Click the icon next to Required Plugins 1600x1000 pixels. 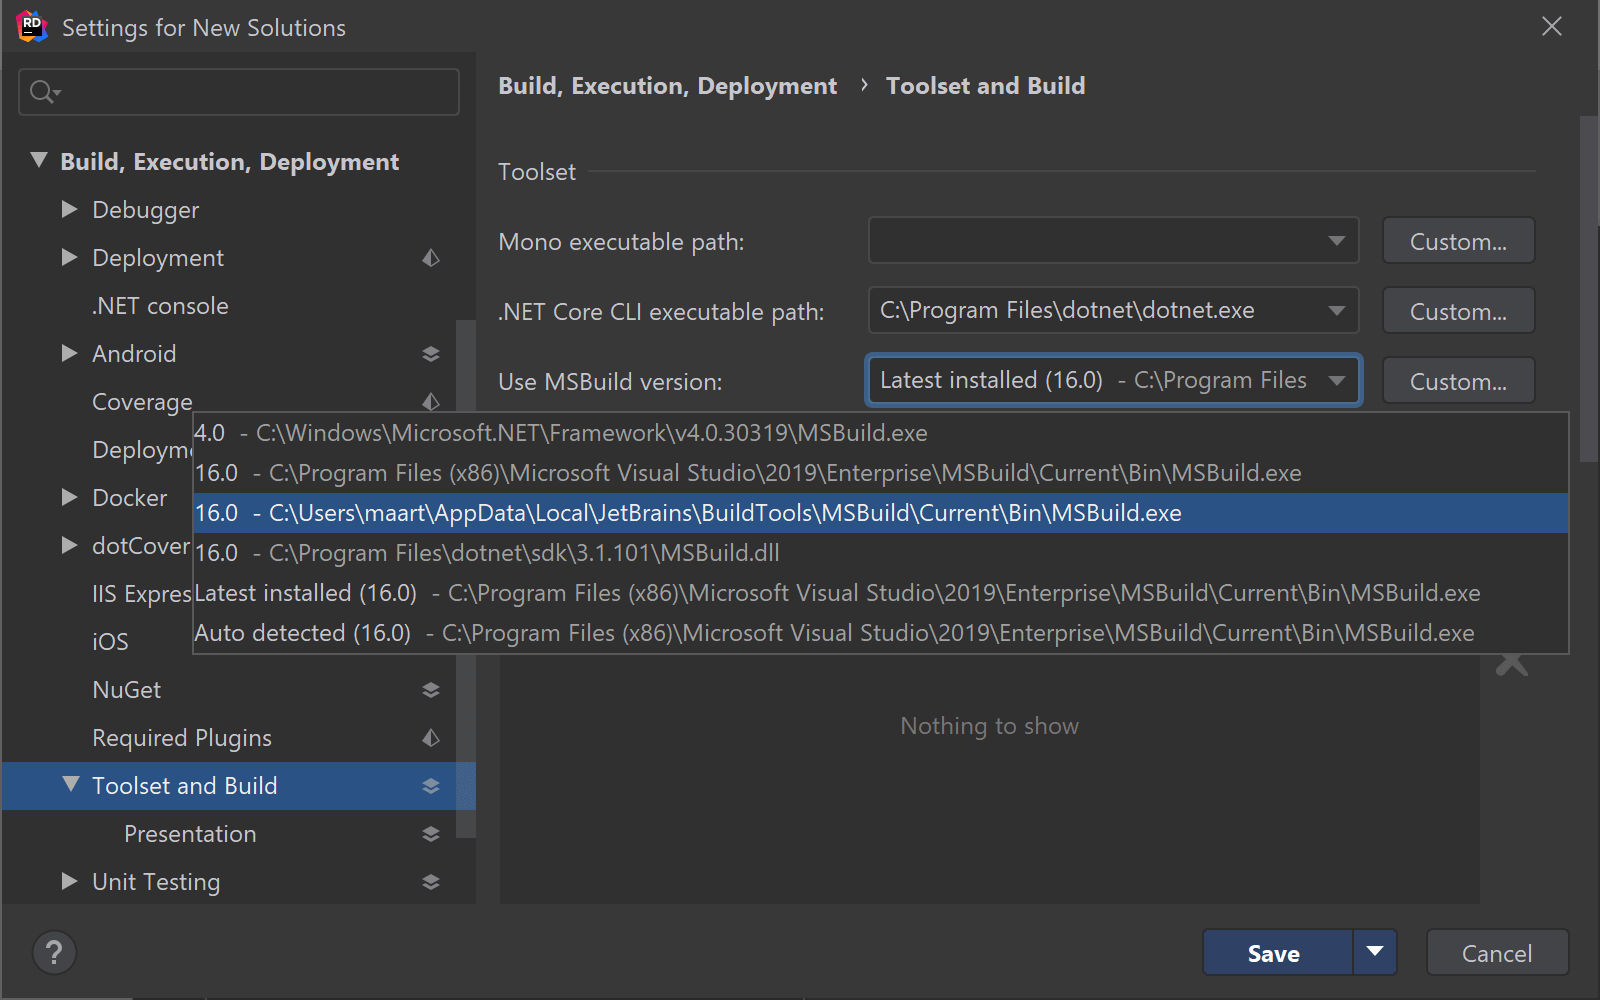(x=431, y=738)
